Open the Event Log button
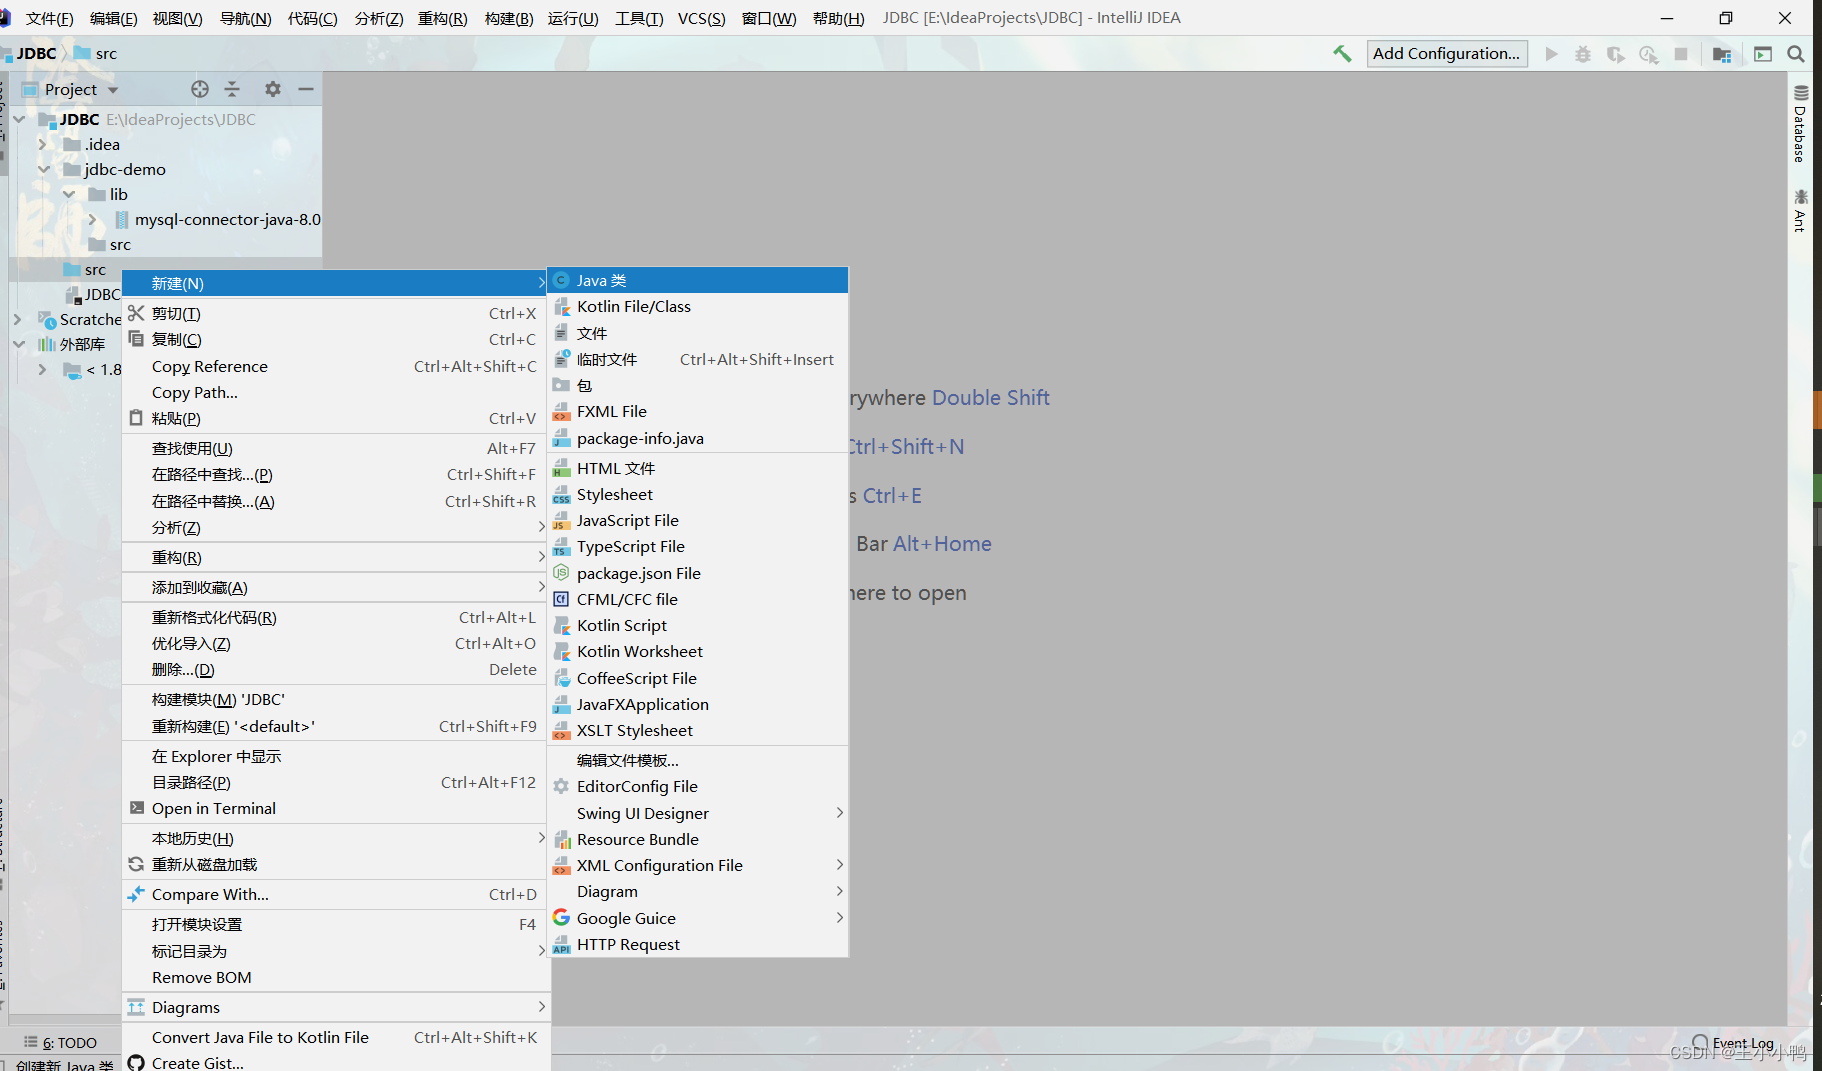1822x1071 pixels. [x=1733, y=1043]
